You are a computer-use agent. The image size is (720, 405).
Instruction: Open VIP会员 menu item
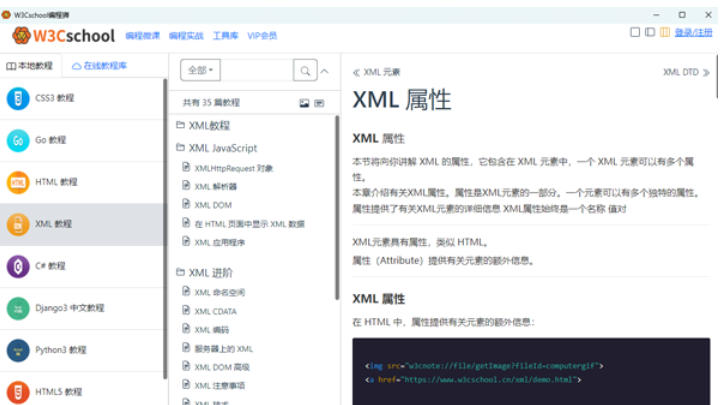[262, 36]
